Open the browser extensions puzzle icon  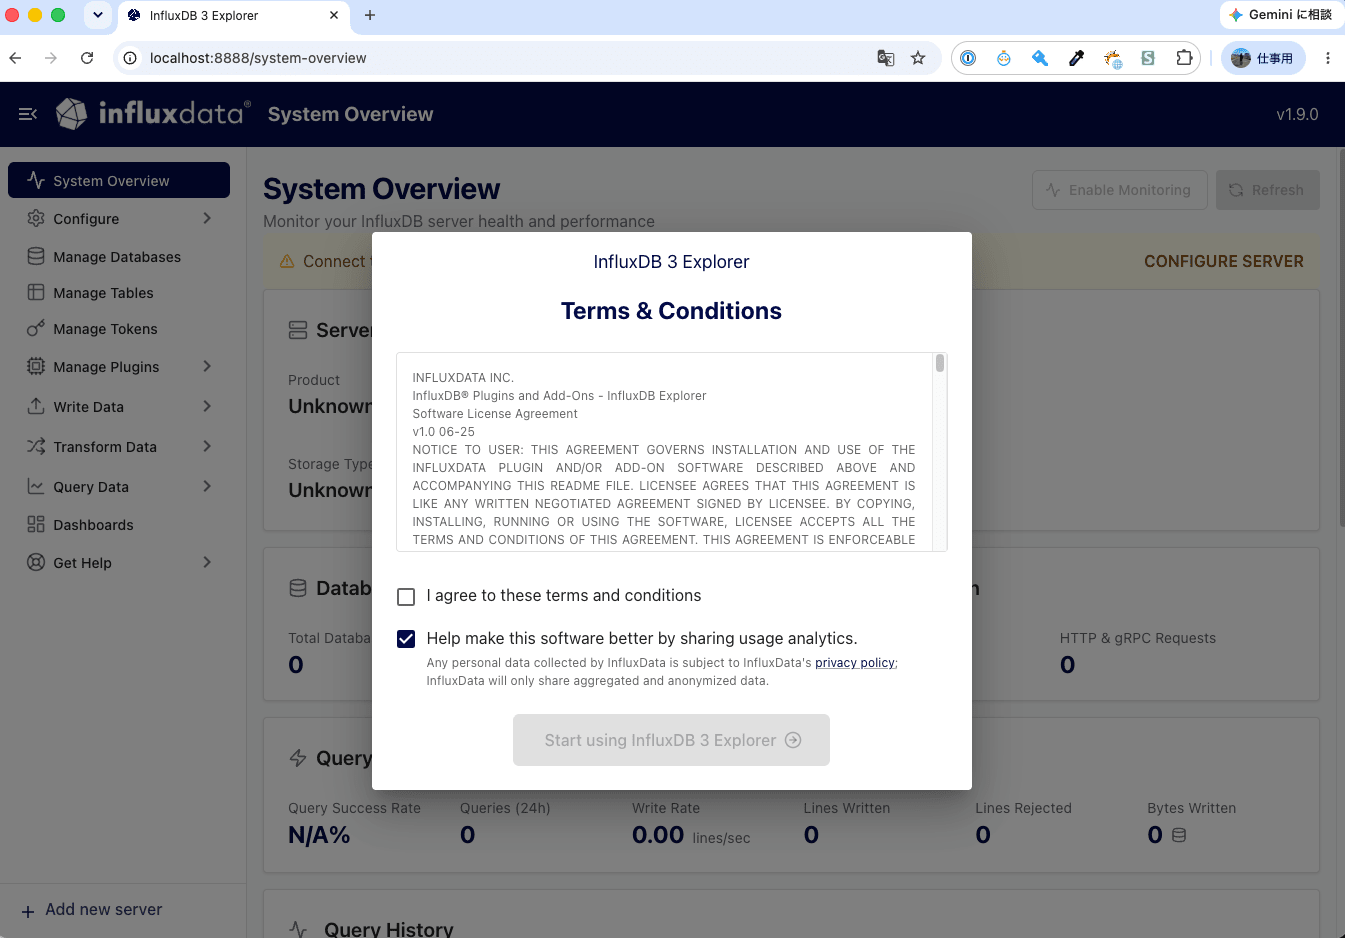[1184, 58]
